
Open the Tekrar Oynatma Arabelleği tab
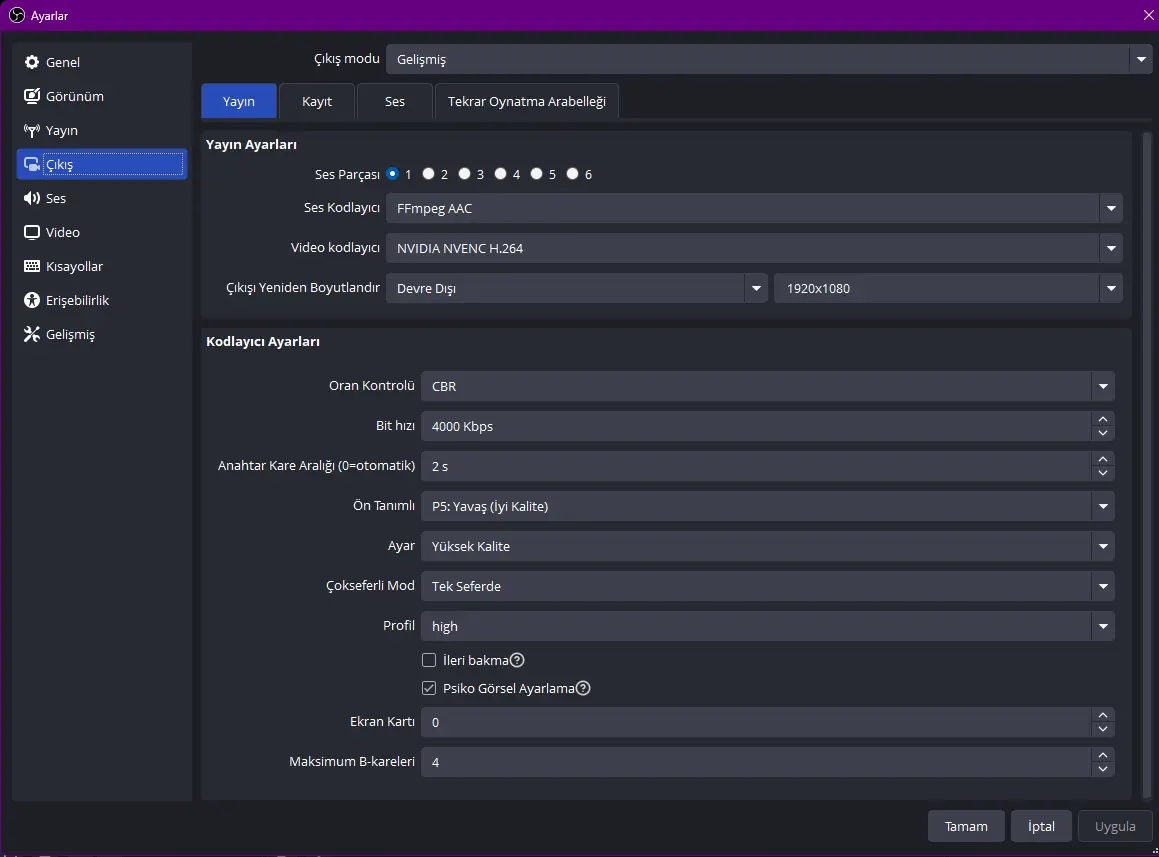click(x=526, y=101)
